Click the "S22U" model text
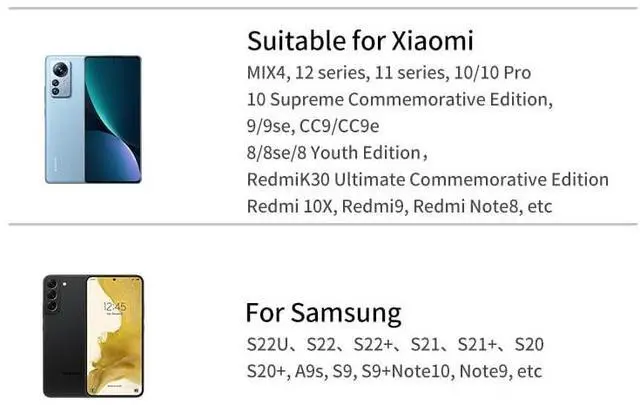640x405 pixels. (269, 345)
